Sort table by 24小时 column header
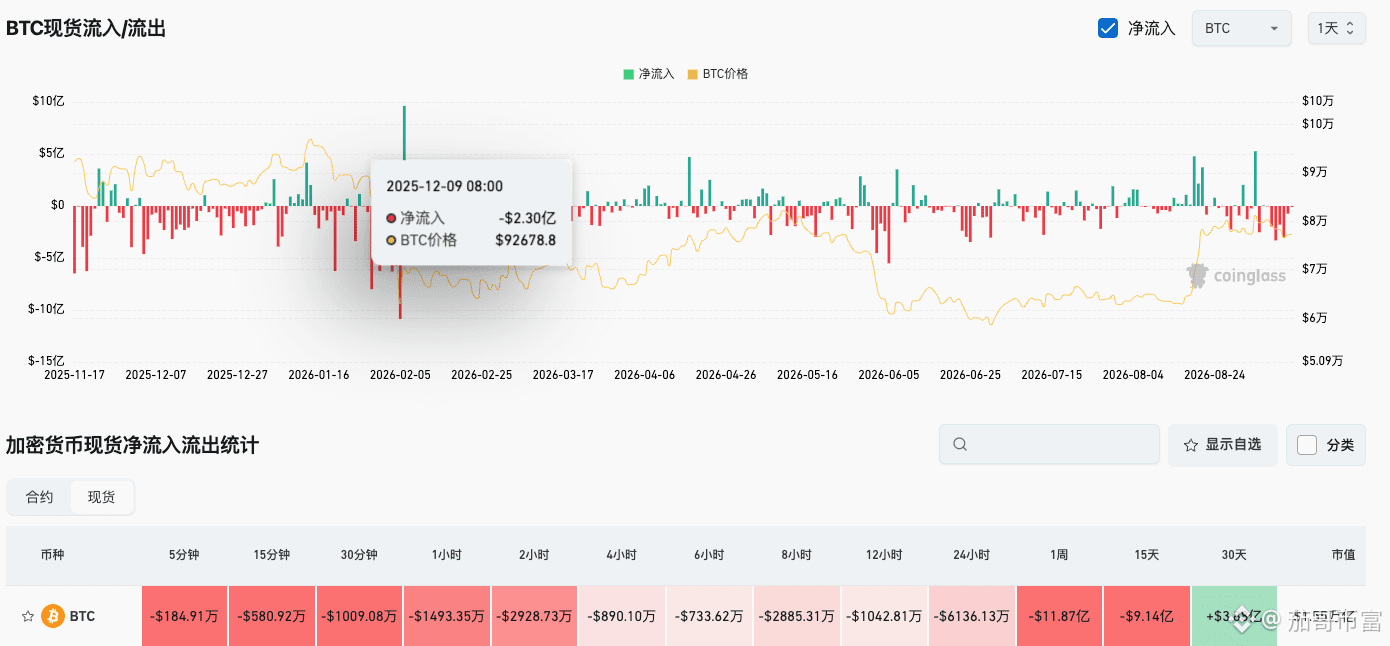1390x646 pixels. click(970, 555)
